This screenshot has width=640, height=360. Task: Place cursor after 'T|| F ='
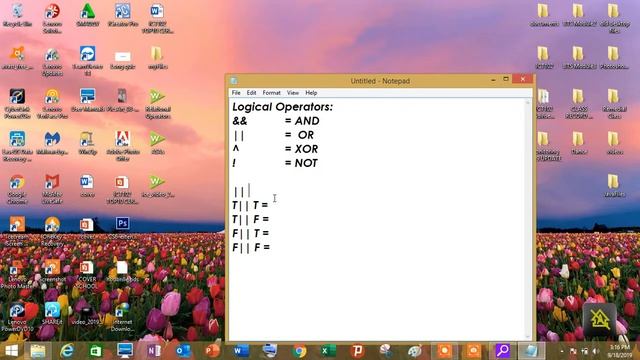[x=270, y=220]
